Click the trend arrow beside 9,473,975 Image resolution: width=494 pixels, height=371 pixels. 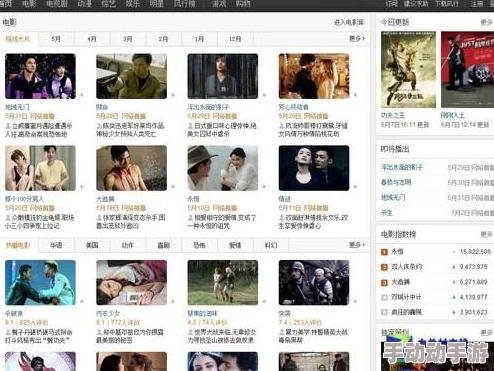[x=454, y=267]
